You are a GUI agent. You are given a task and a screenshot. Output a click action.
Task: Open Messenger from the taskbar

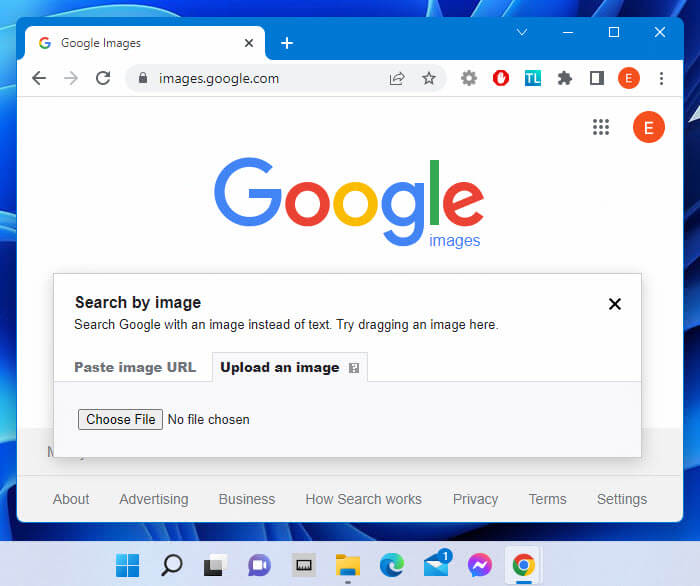tap(480, 565)
